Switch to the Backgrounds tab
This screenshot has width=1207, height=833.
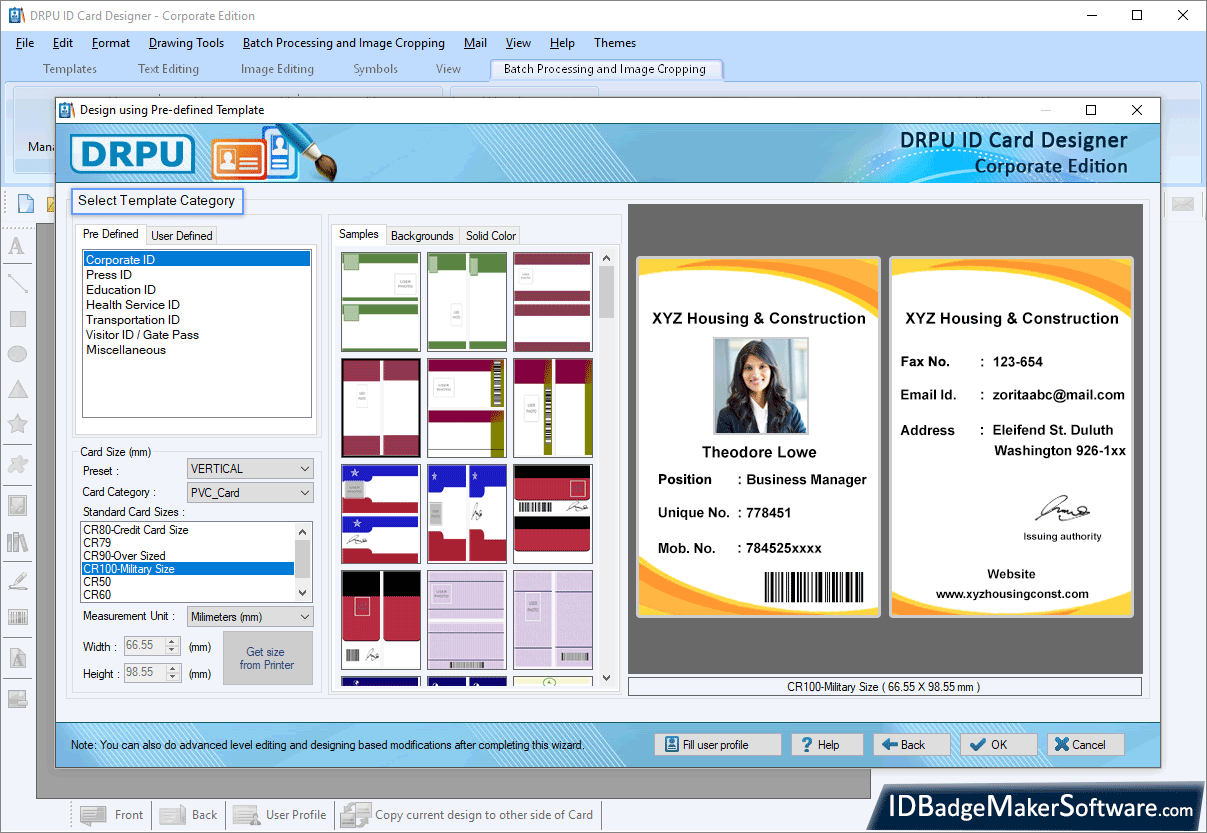tap(422, 235)
